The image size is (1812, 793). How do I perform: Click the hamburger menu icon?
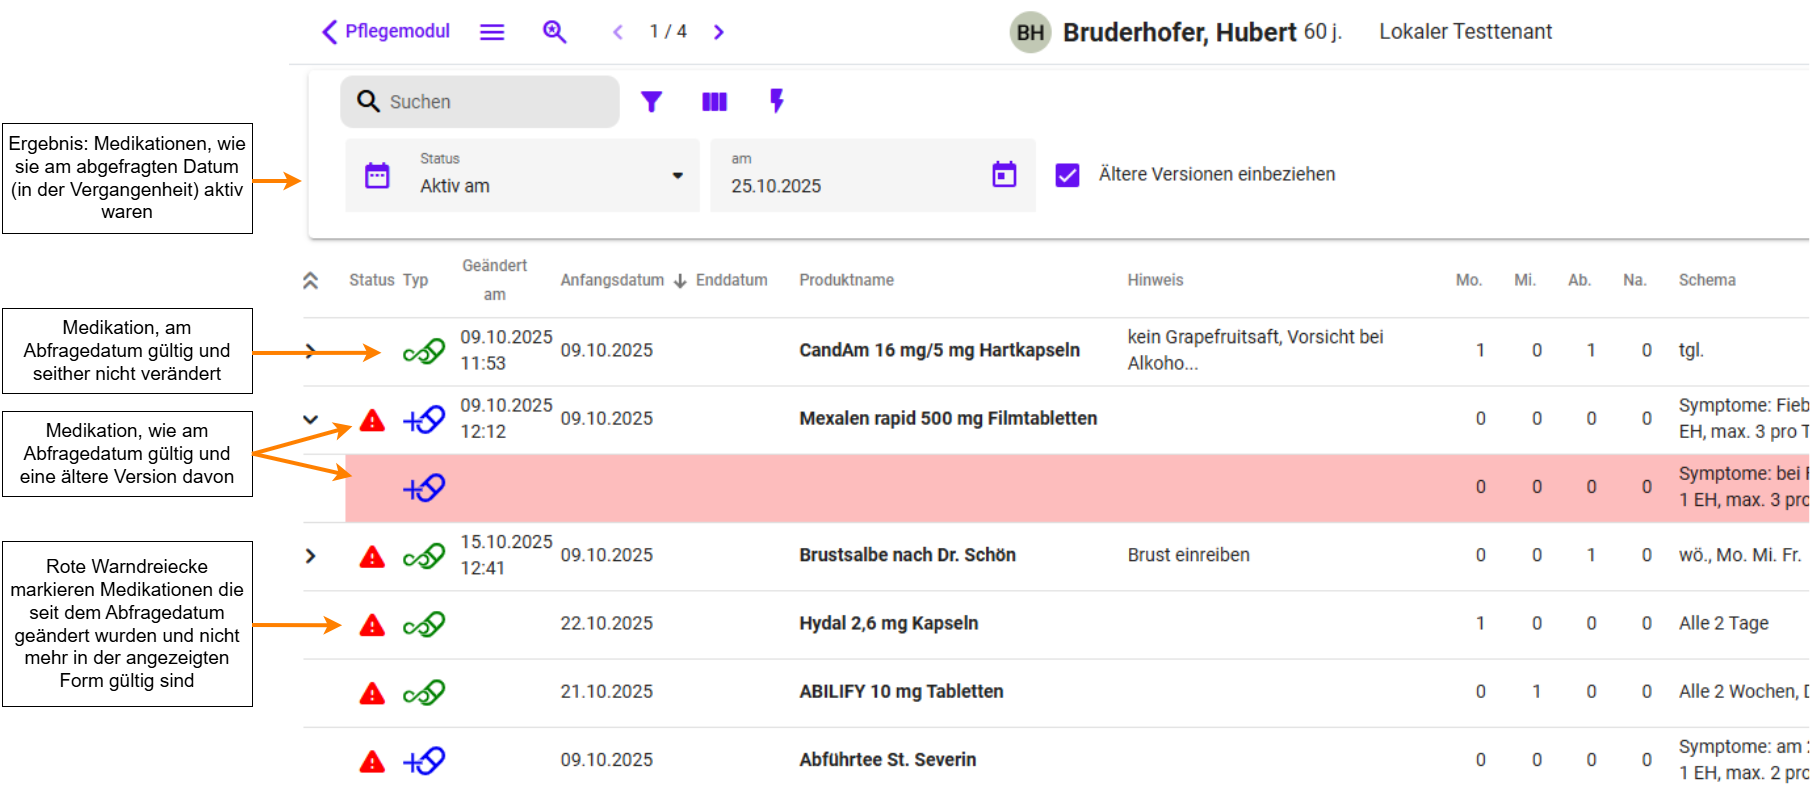coord(491,32)
